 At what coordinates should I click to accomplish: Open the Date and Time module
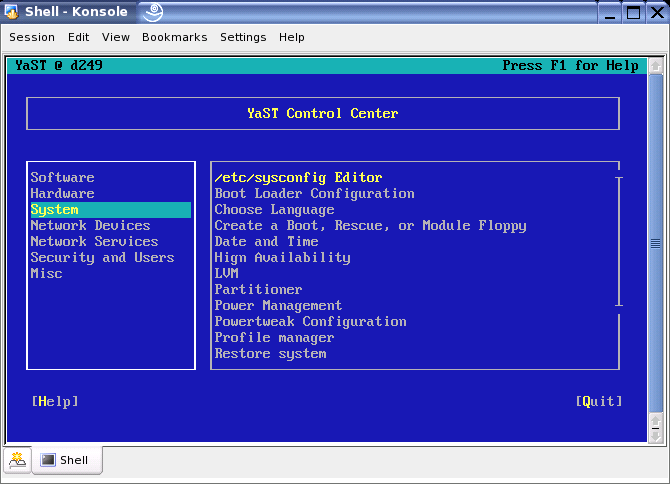point(266,241)
